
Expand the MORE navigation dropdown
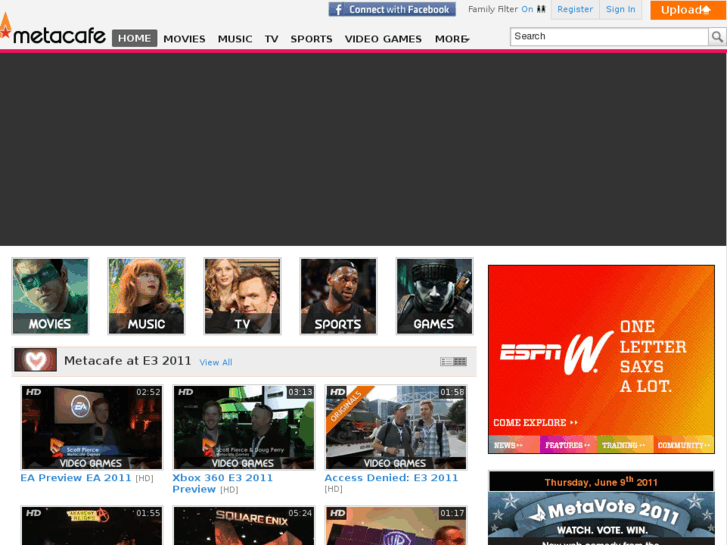tap(452, 39)
